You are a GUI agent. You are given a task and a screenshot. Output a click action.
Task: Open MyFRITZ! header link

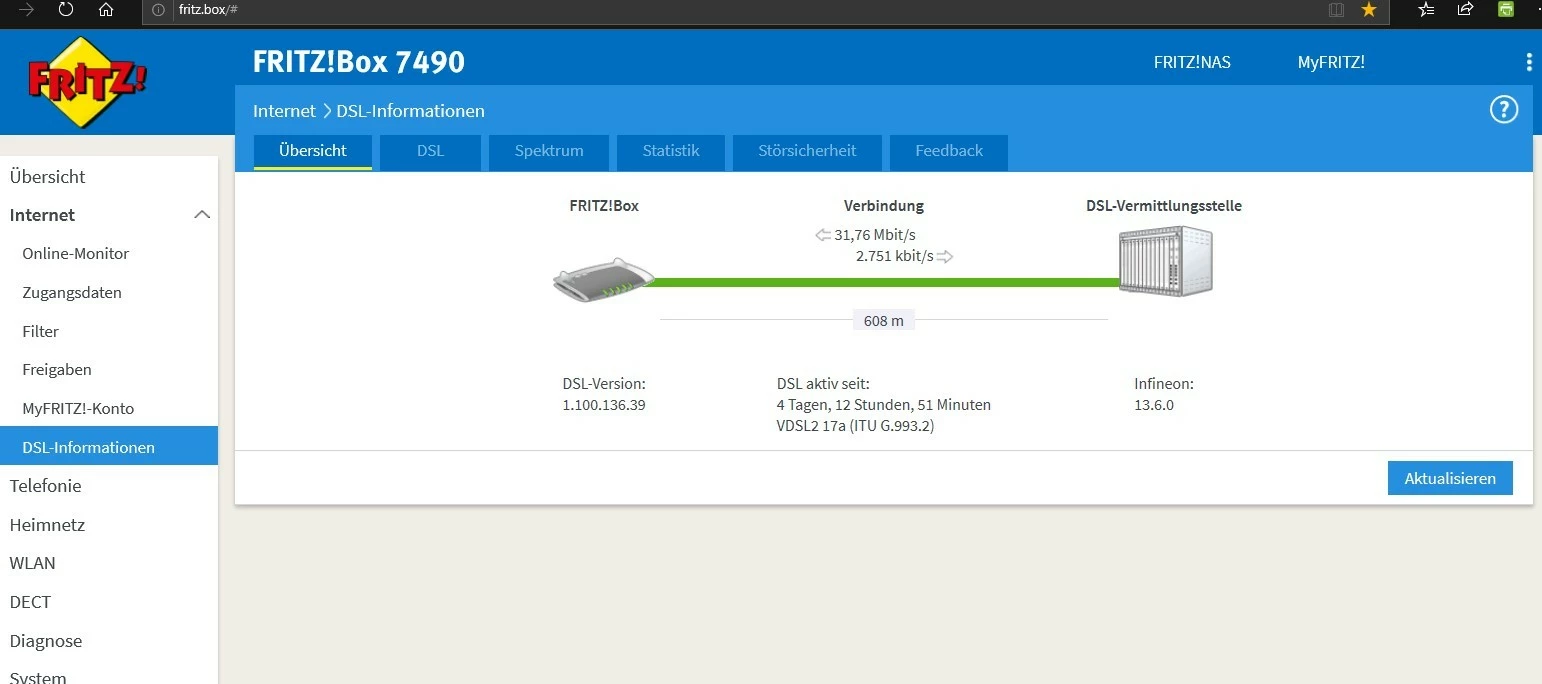click(1331, 62)
